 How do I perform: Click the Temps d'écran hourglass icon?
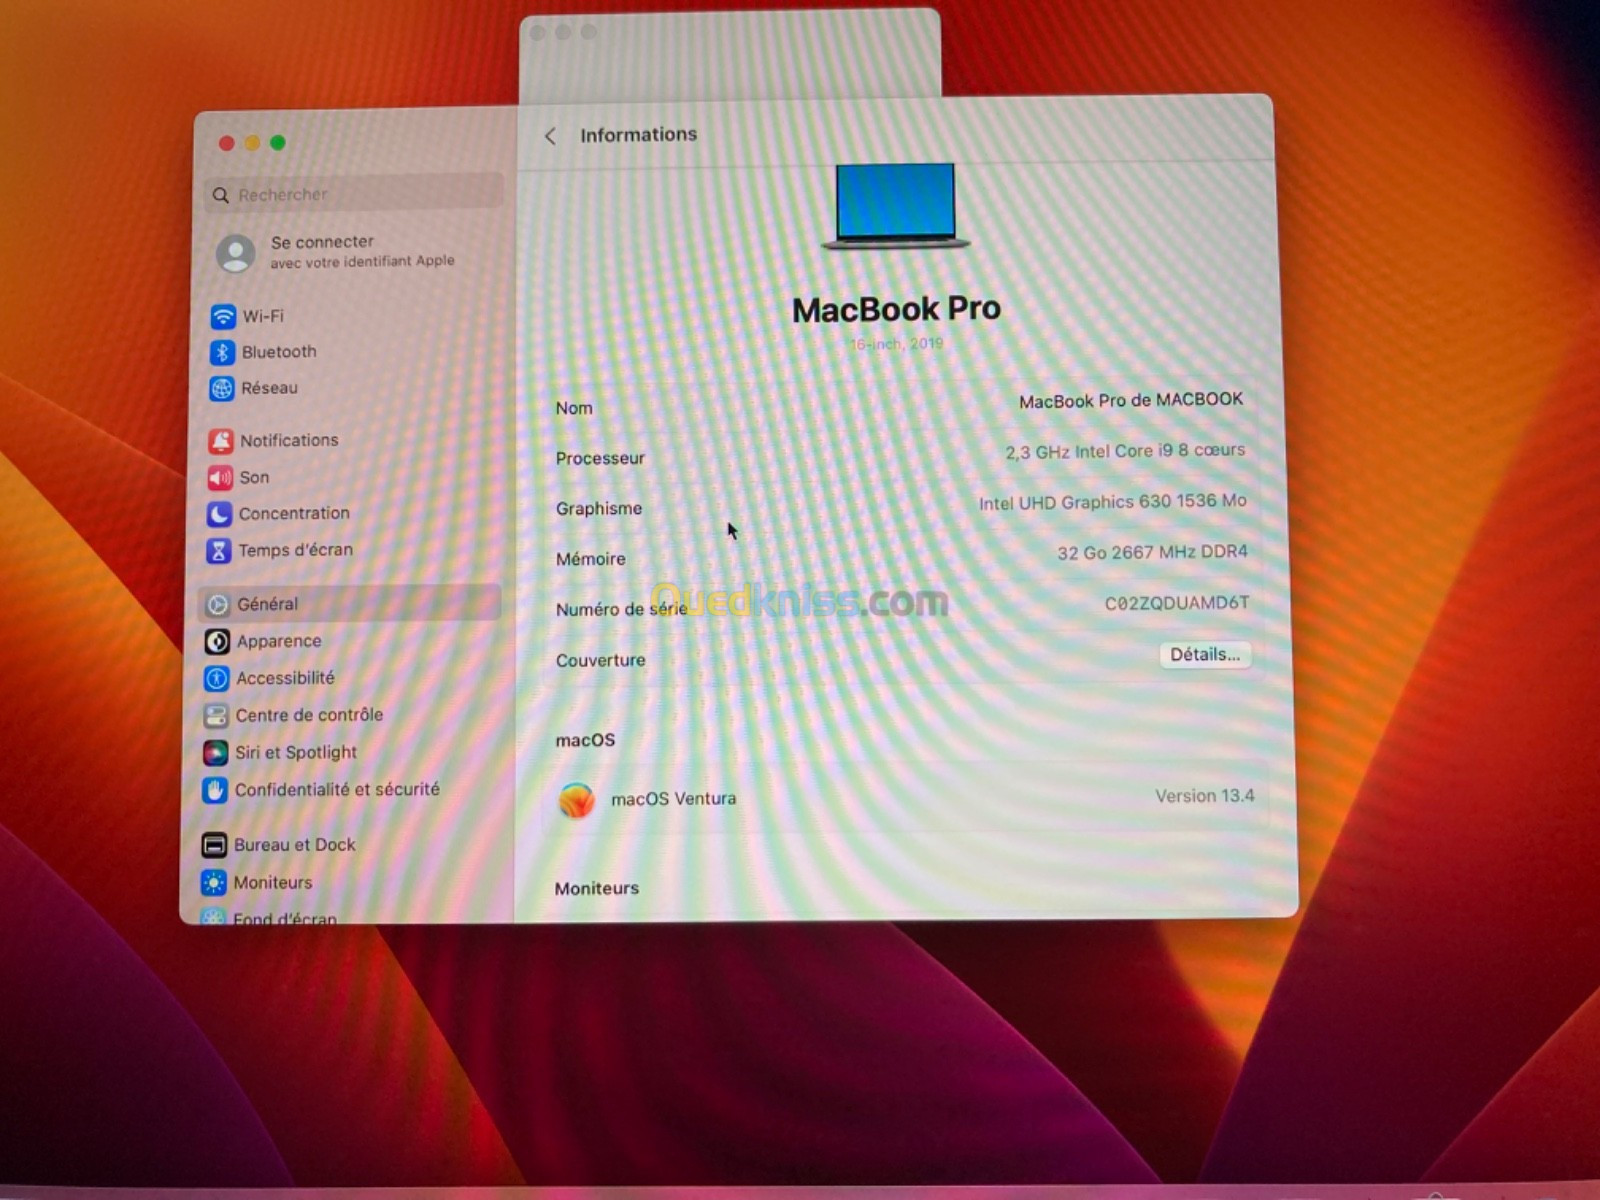tap(218, 551)
